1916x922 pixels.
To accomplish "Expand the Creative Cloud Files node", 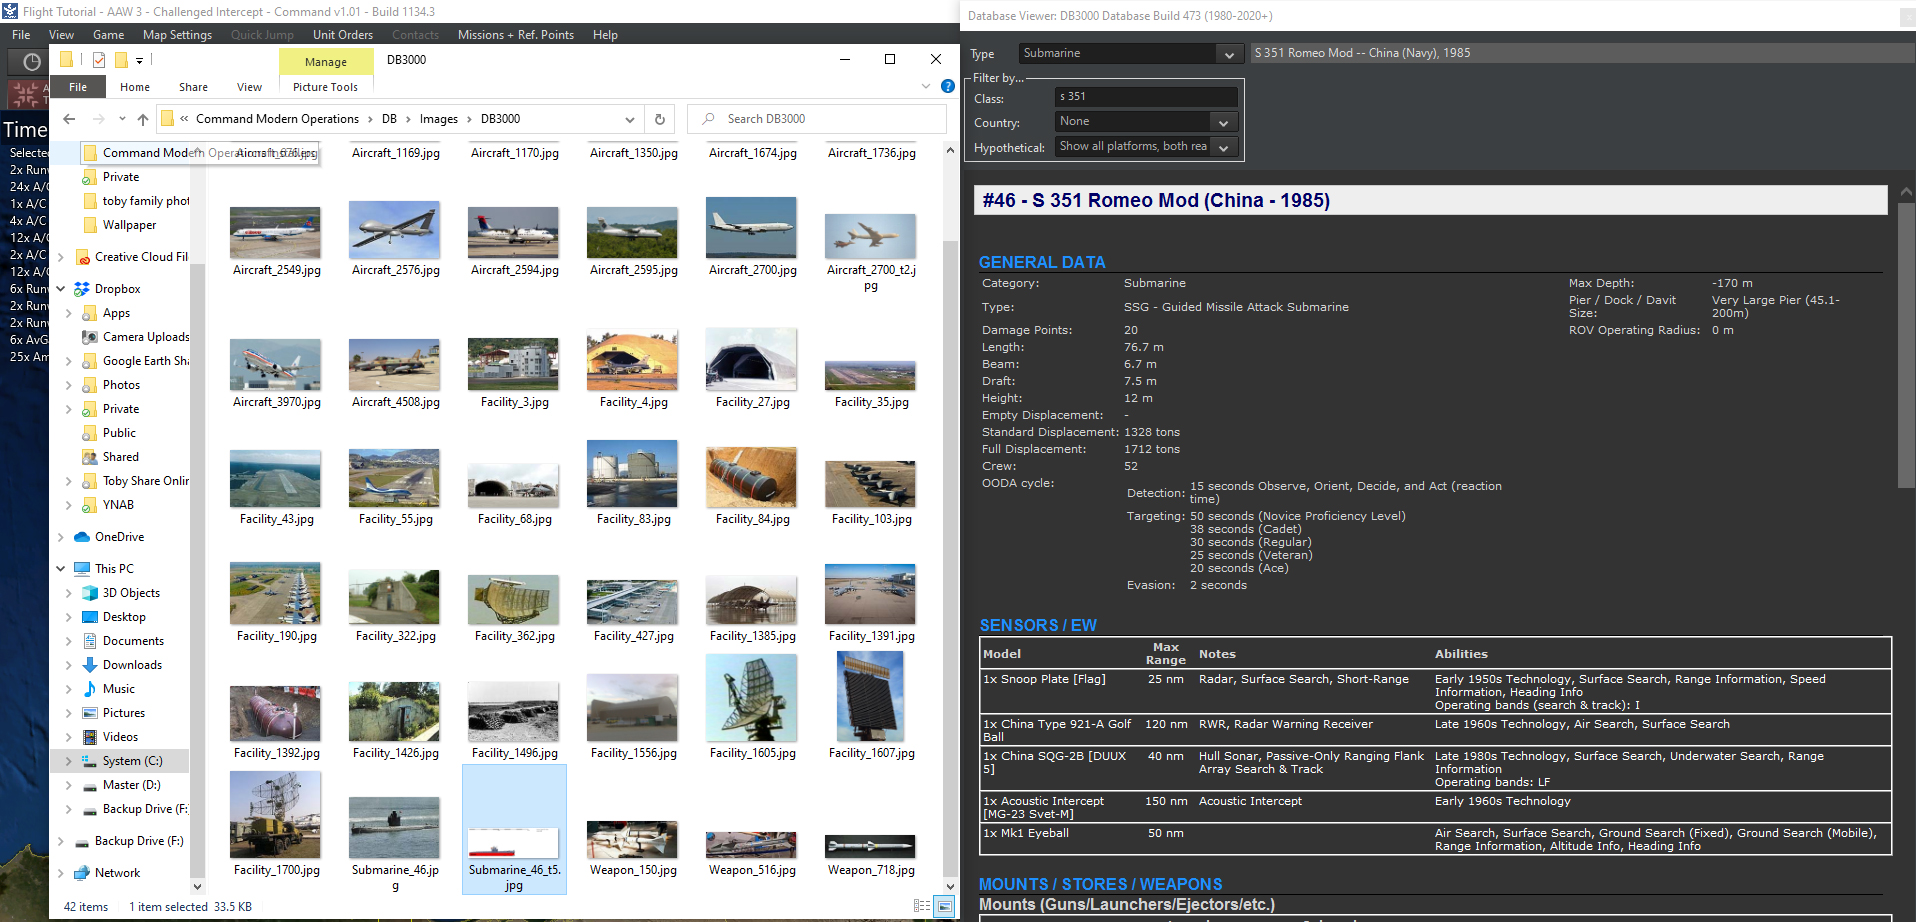I will tap(61, 257).
